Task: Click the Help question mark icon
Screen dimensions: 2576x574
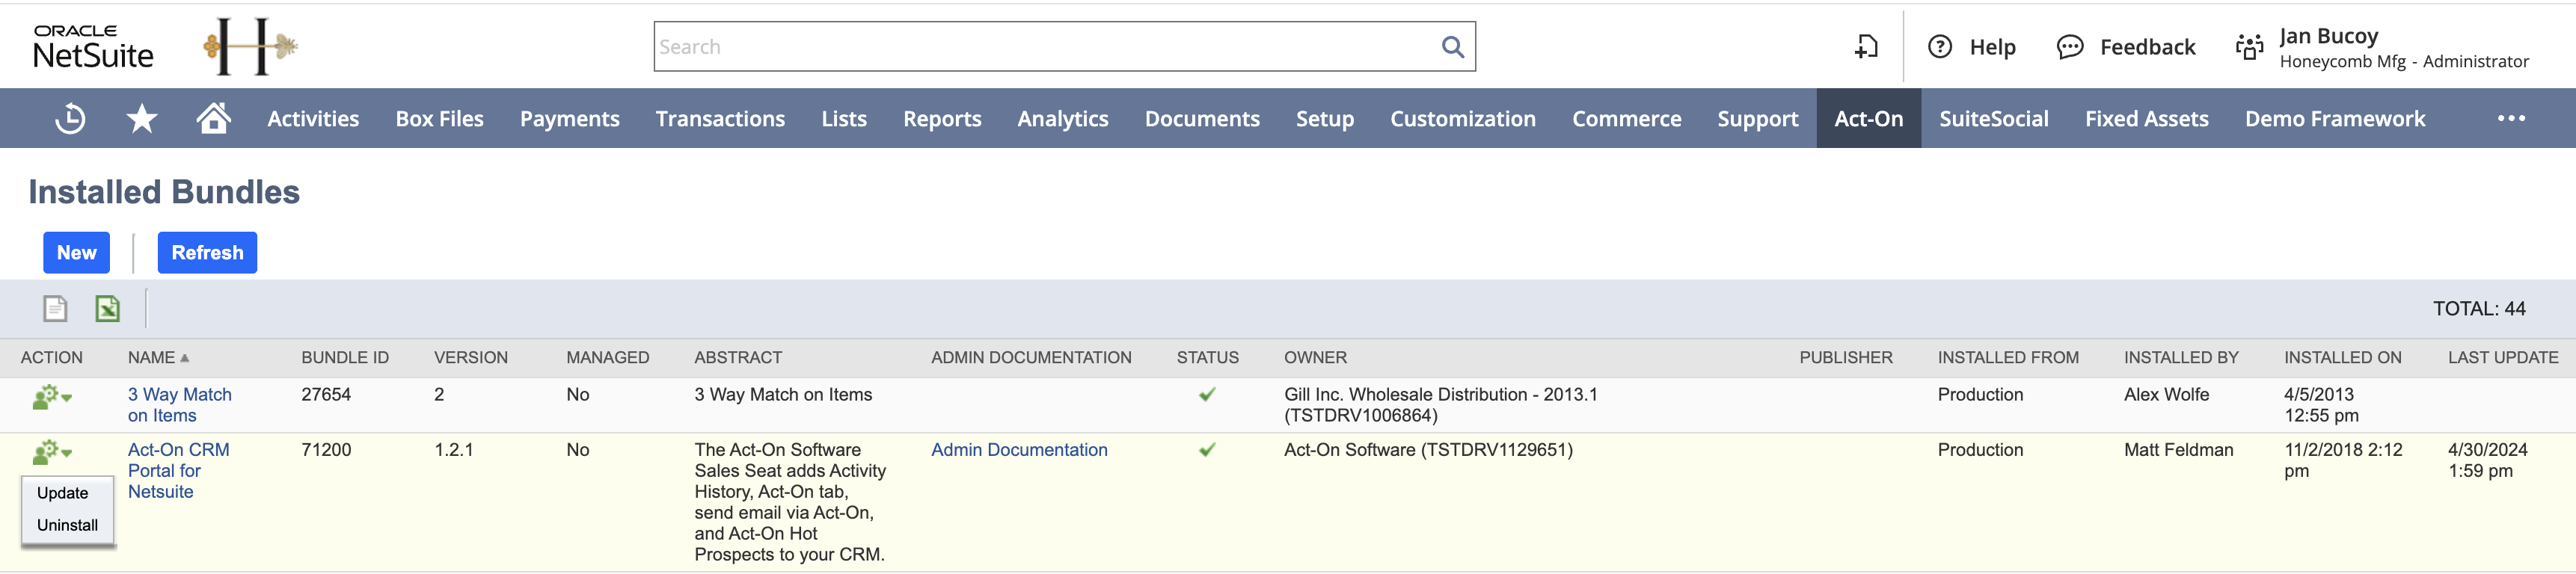Action: [1939, 47]
